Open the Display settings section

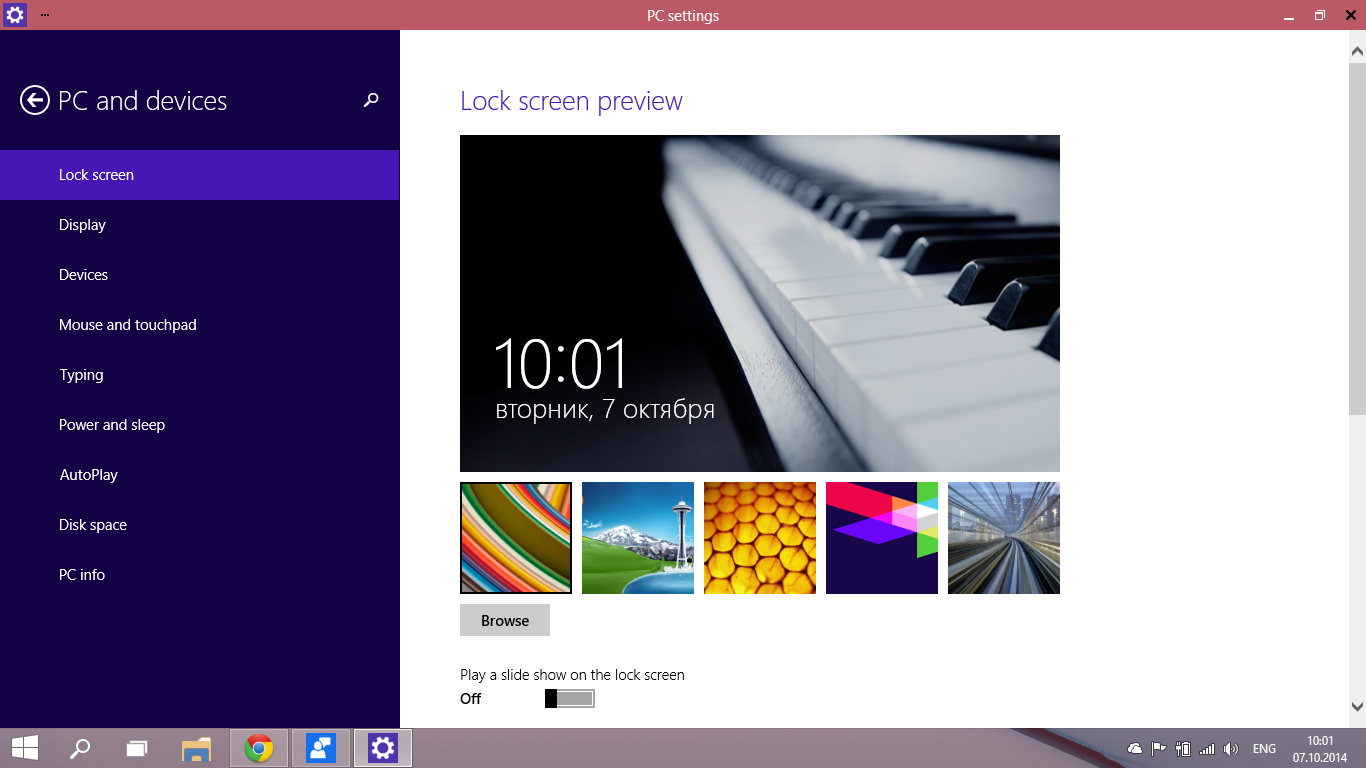point(82,225)
